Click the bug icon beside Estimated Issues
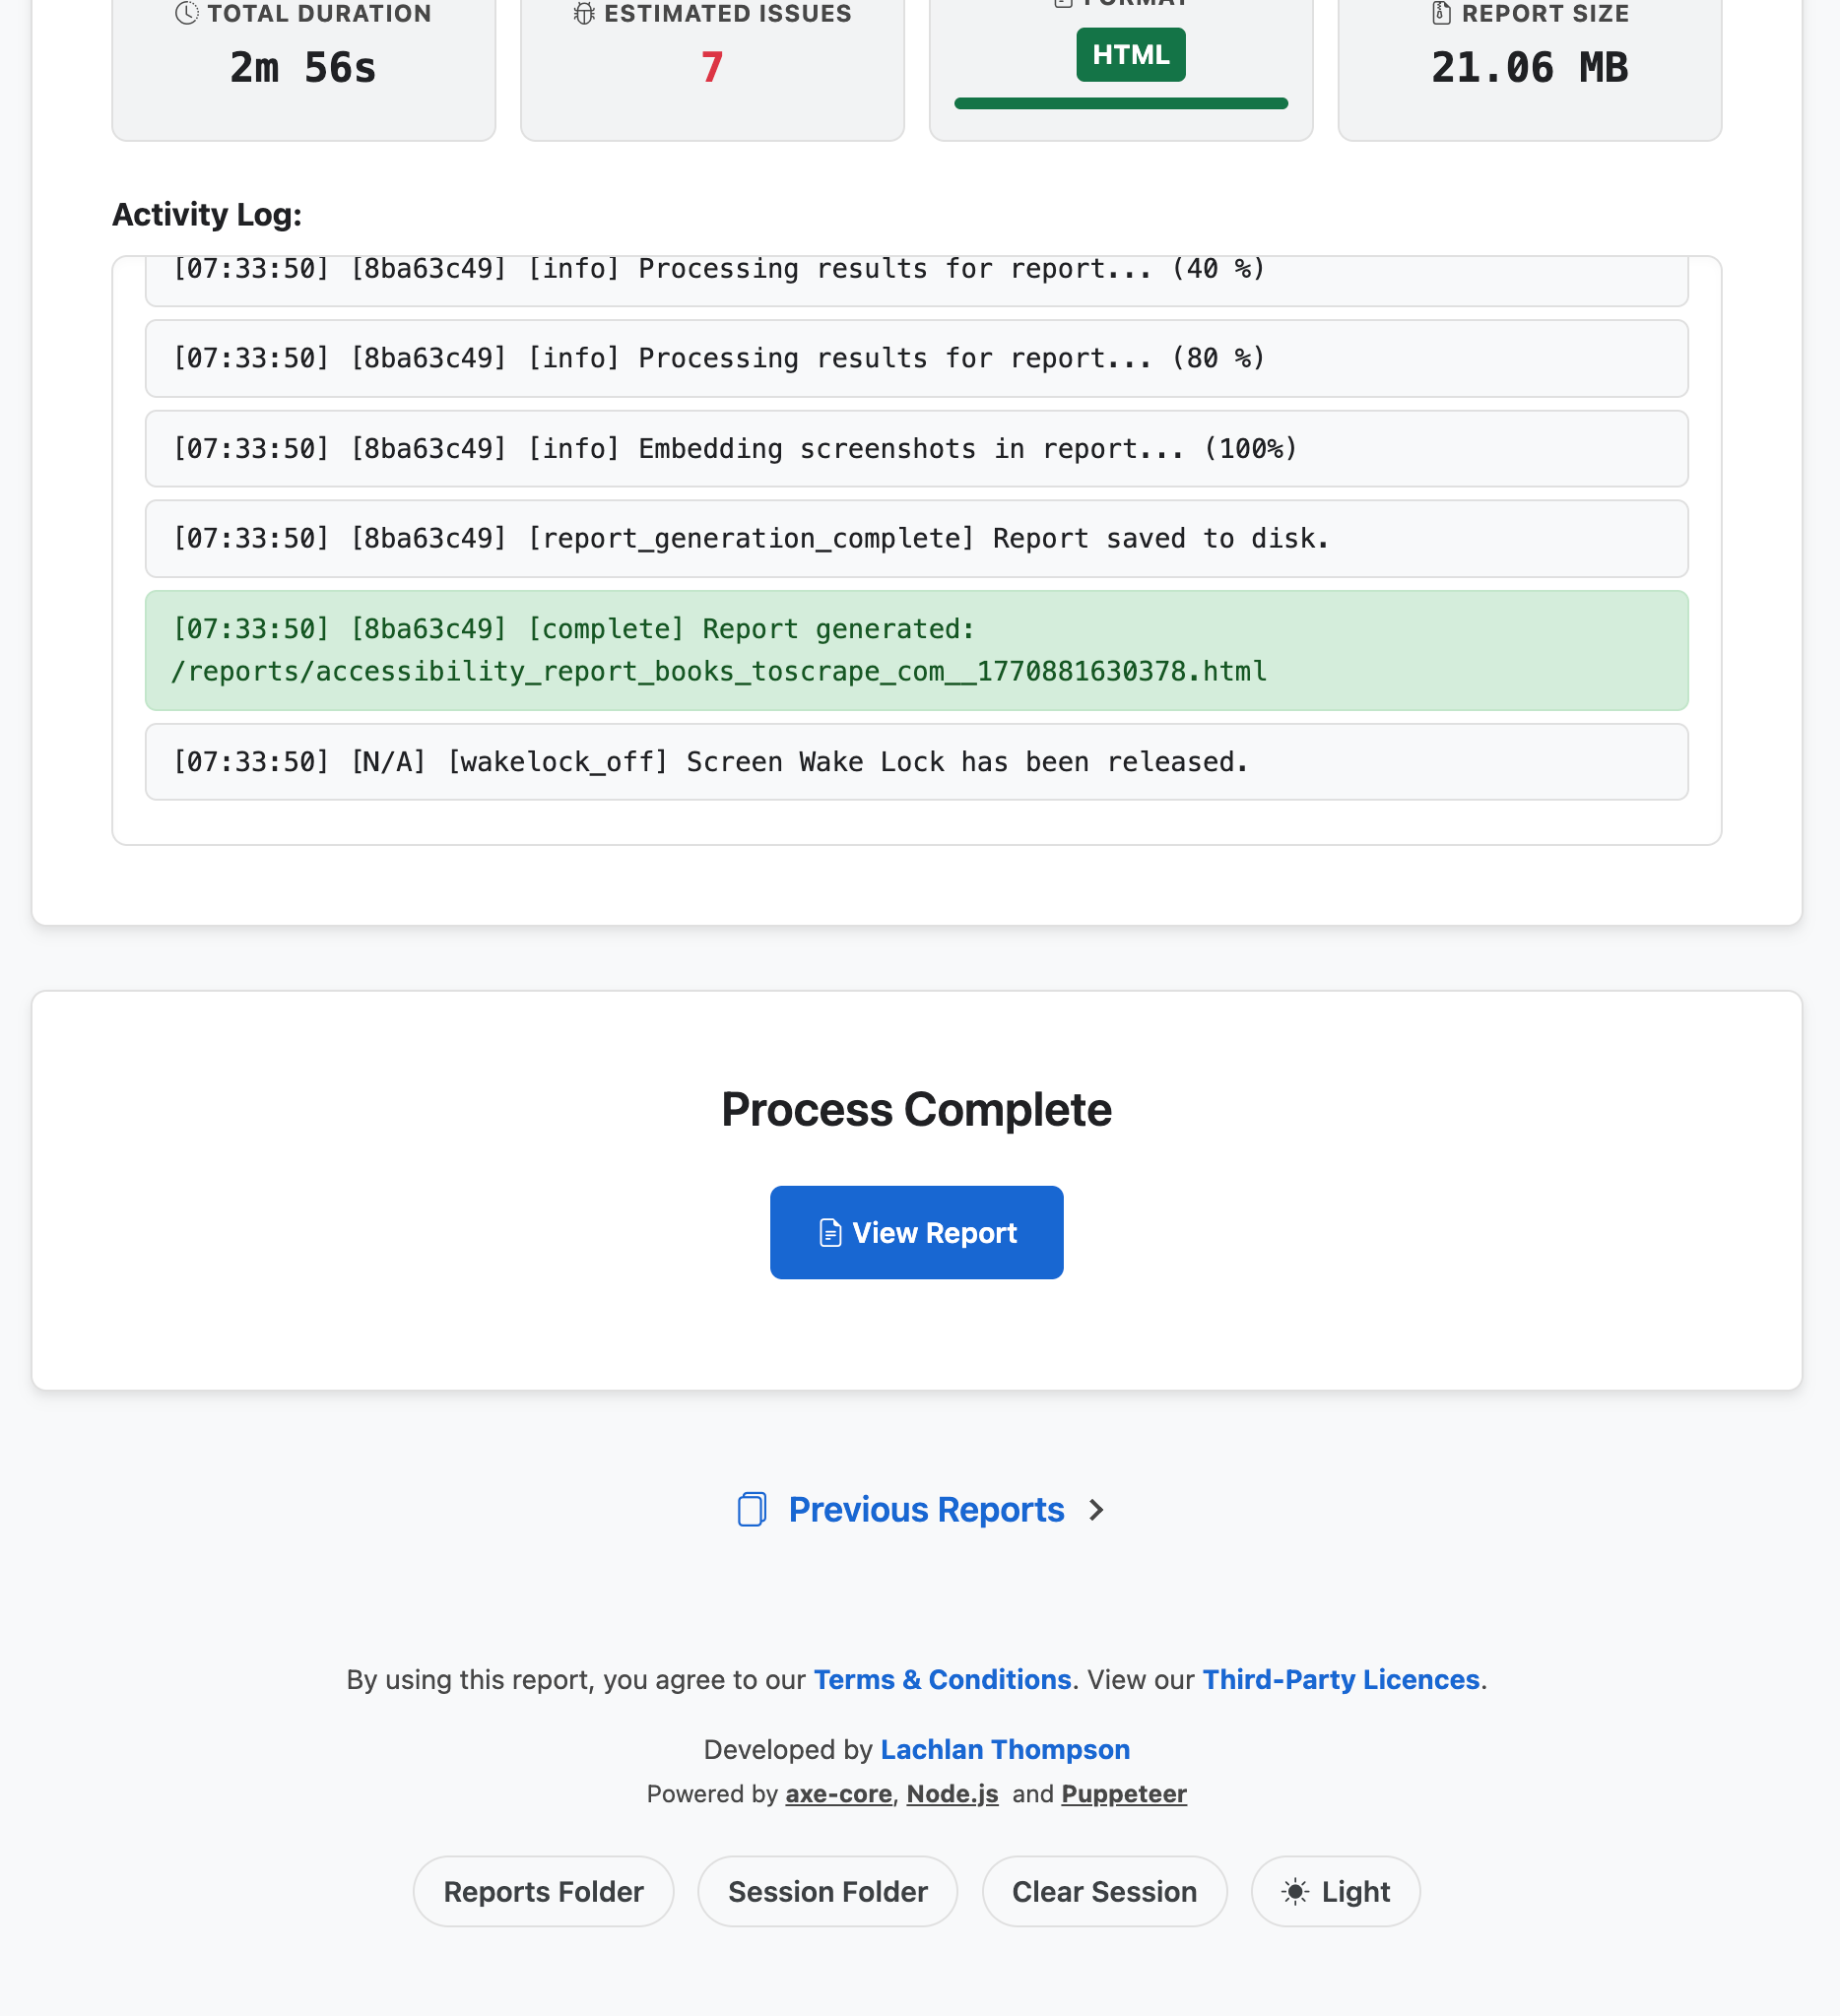The image size is (1840, 2016). [x=584, y=13]
